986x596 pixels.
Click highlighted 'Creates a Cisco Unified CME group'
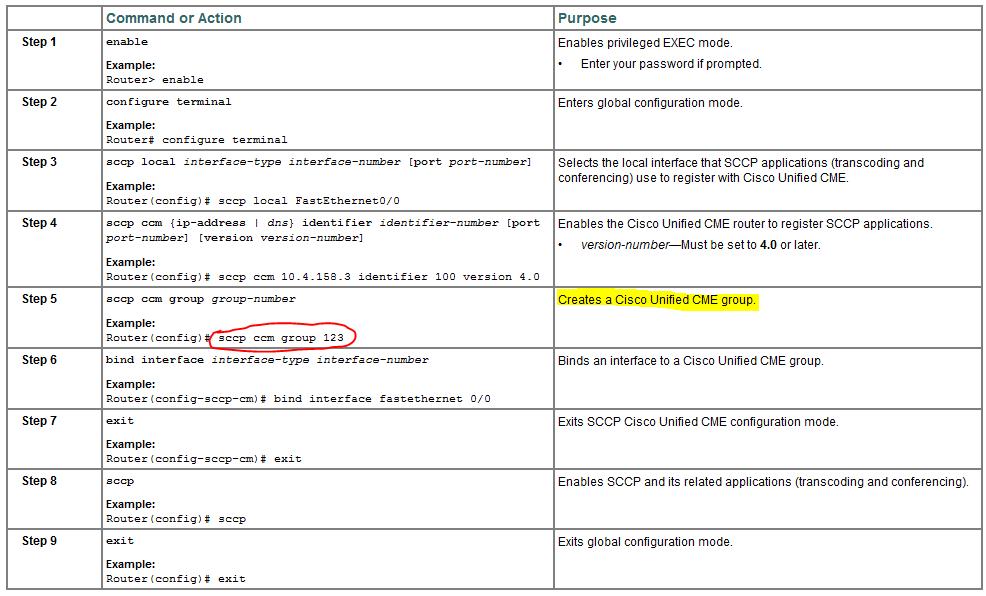coord(656,300)
